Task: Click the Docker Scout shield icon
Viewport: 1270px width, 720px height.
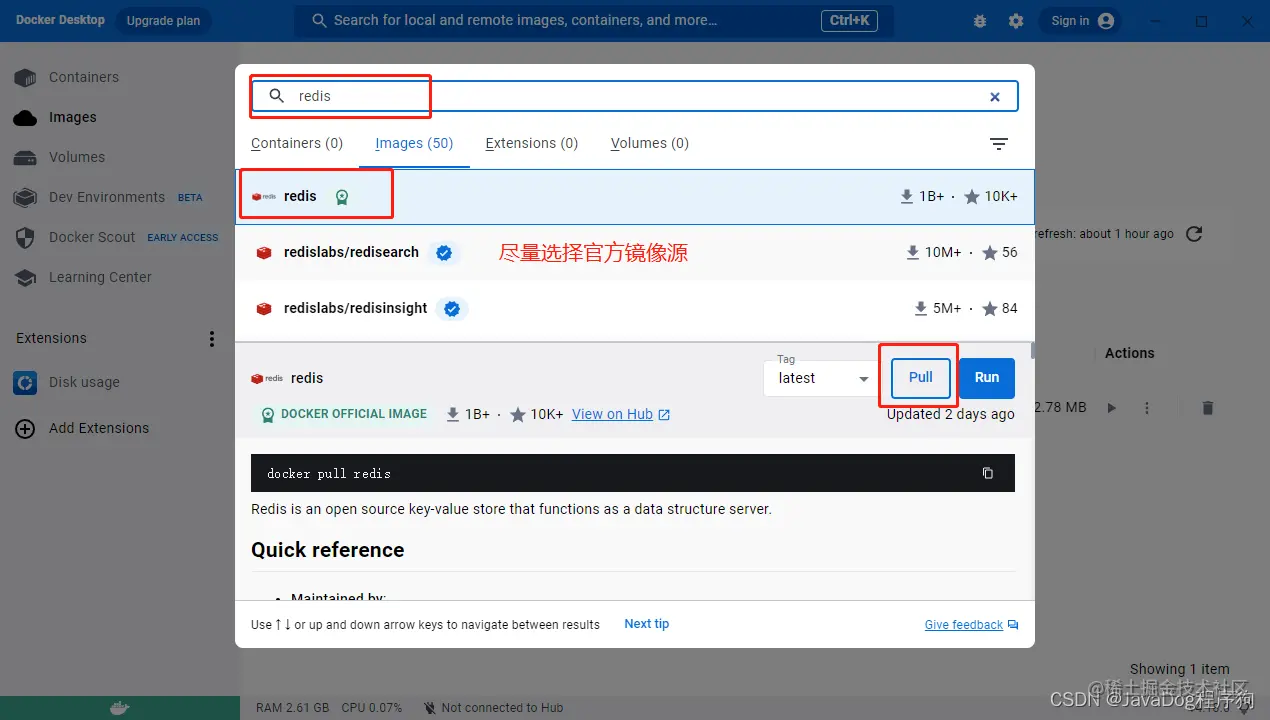Action: click(x=25, y=237)
